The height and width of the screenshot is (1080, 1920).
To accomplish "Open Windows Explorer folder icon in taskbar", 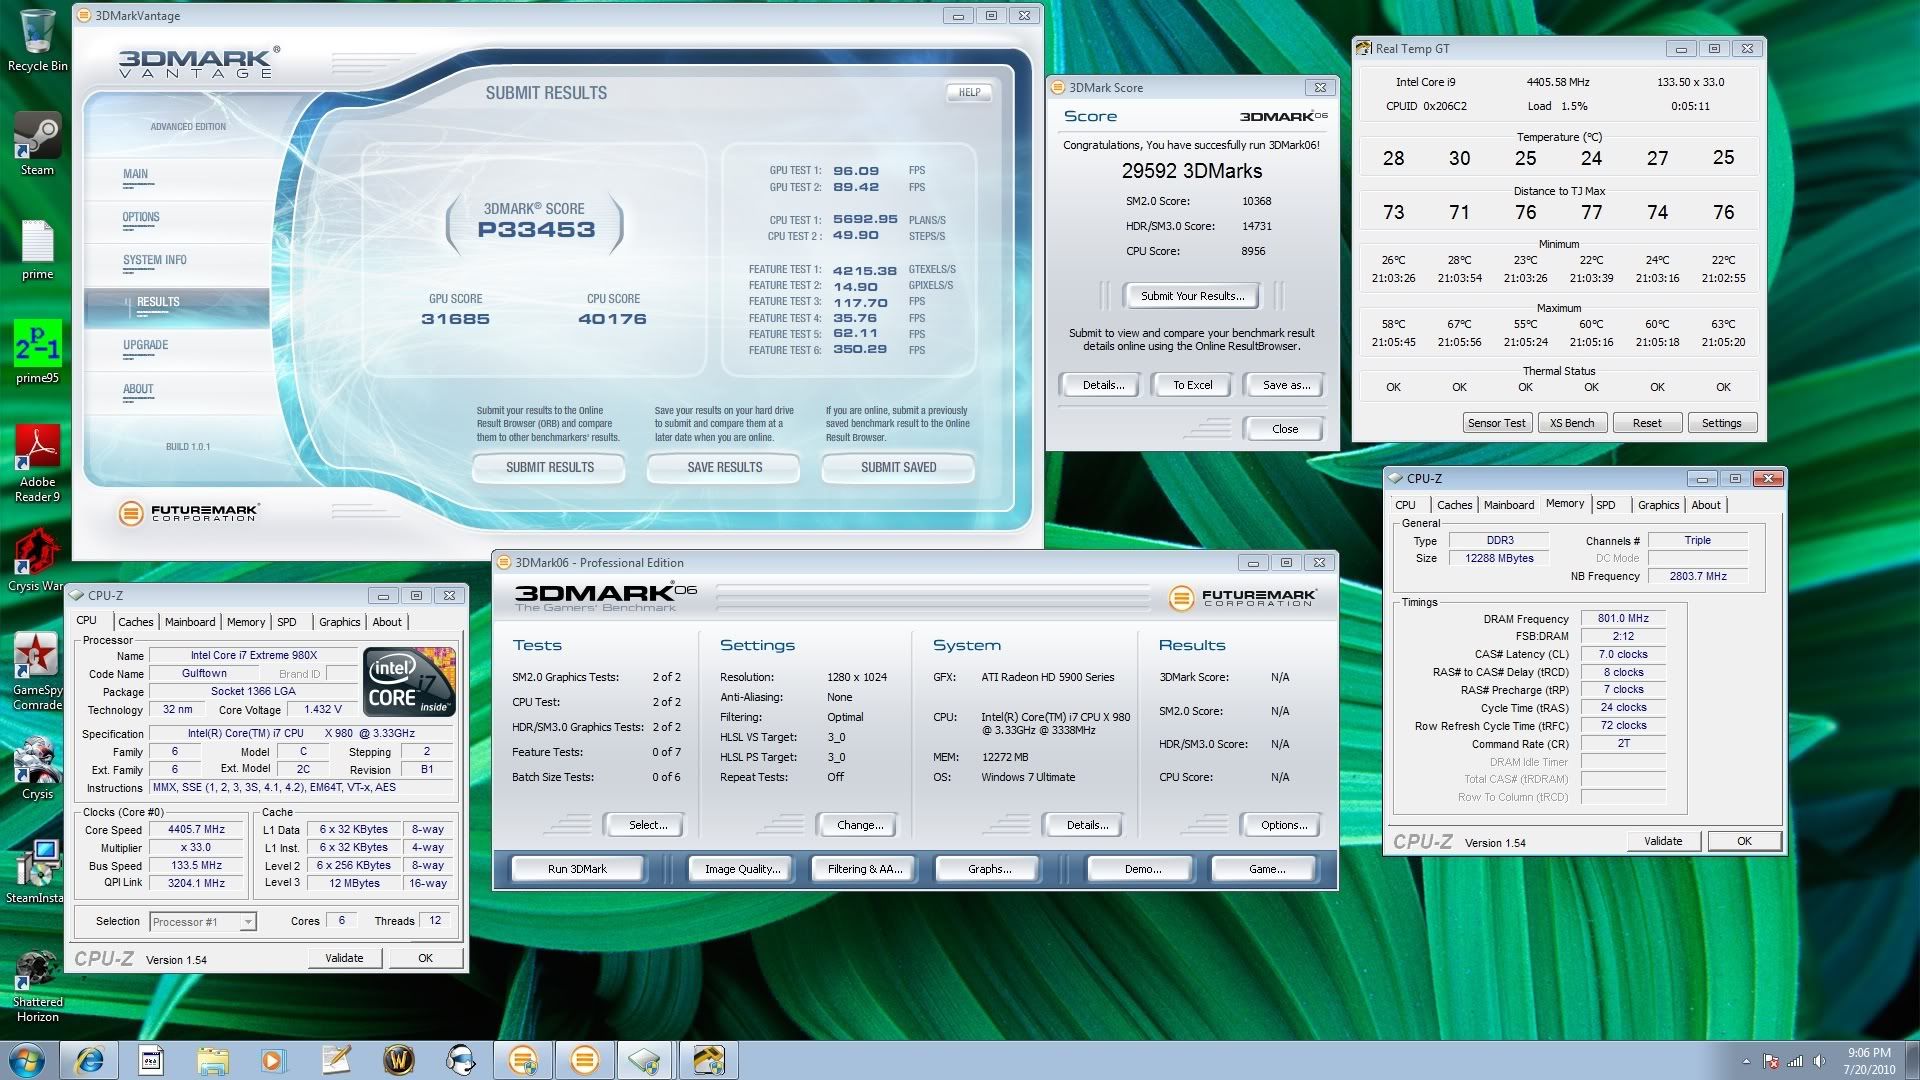I will tap(213, 1060).
